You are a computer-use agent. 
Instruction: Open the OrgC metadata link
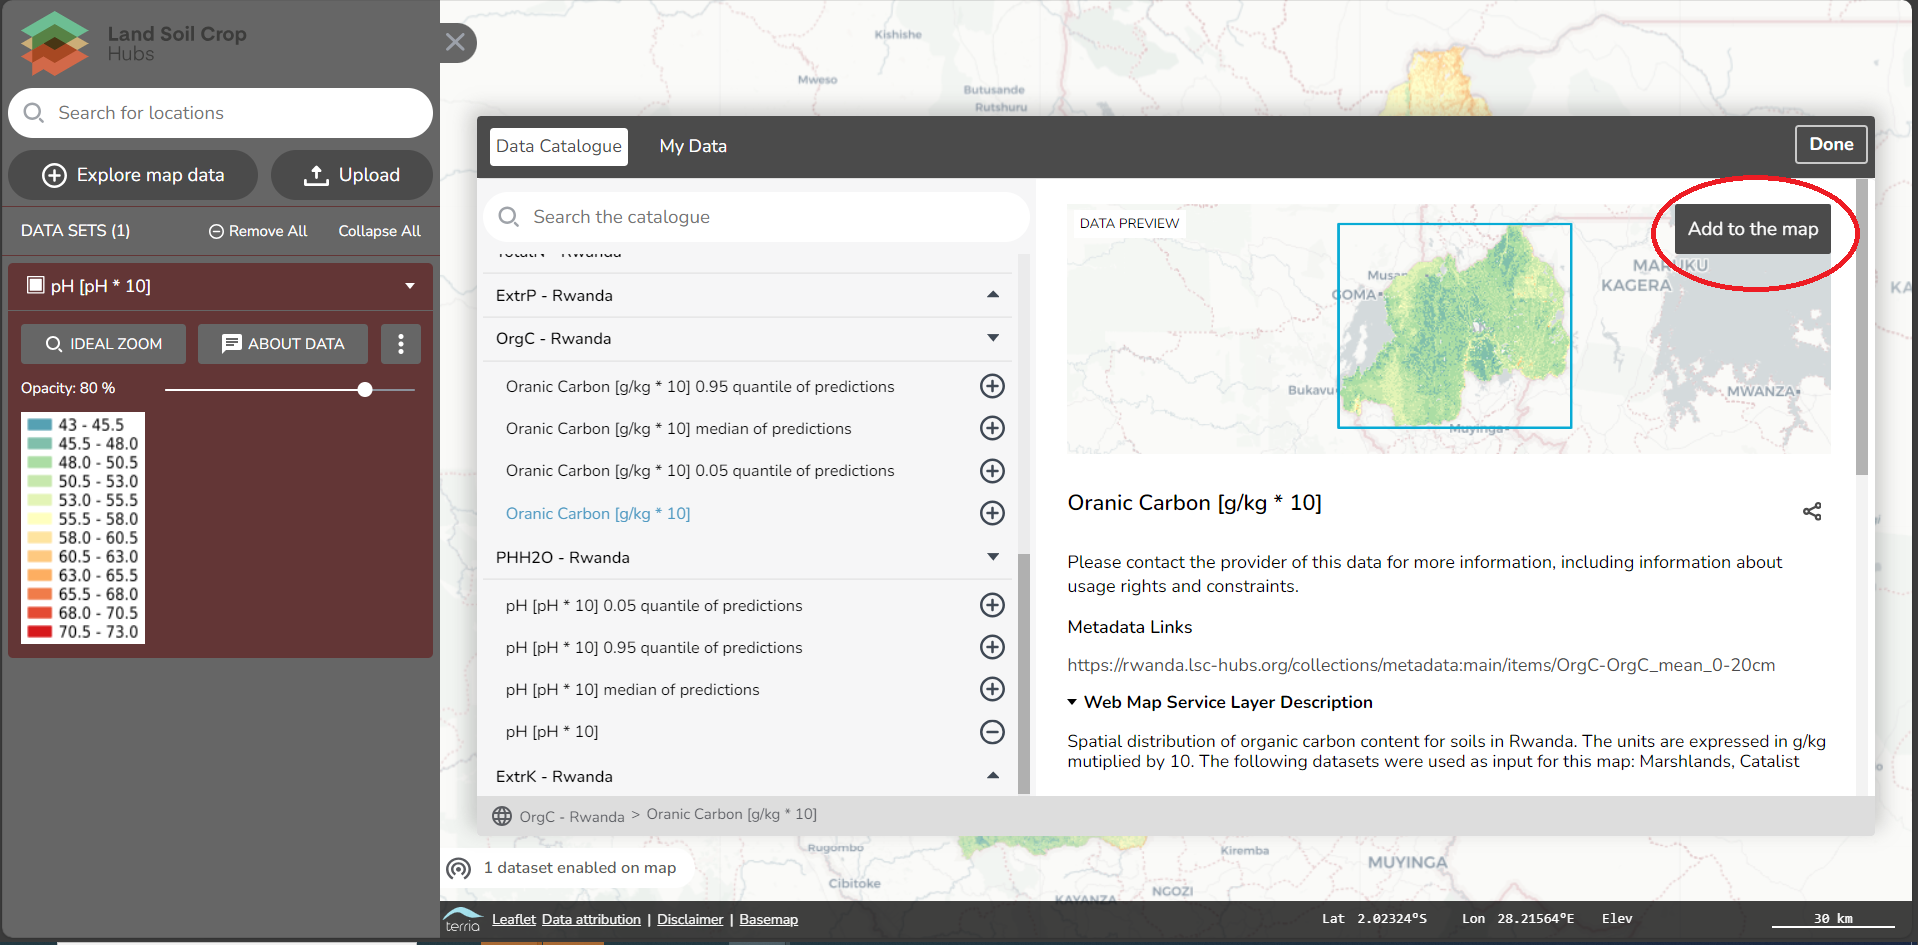pyautogui.click(x=1420, y=665)
